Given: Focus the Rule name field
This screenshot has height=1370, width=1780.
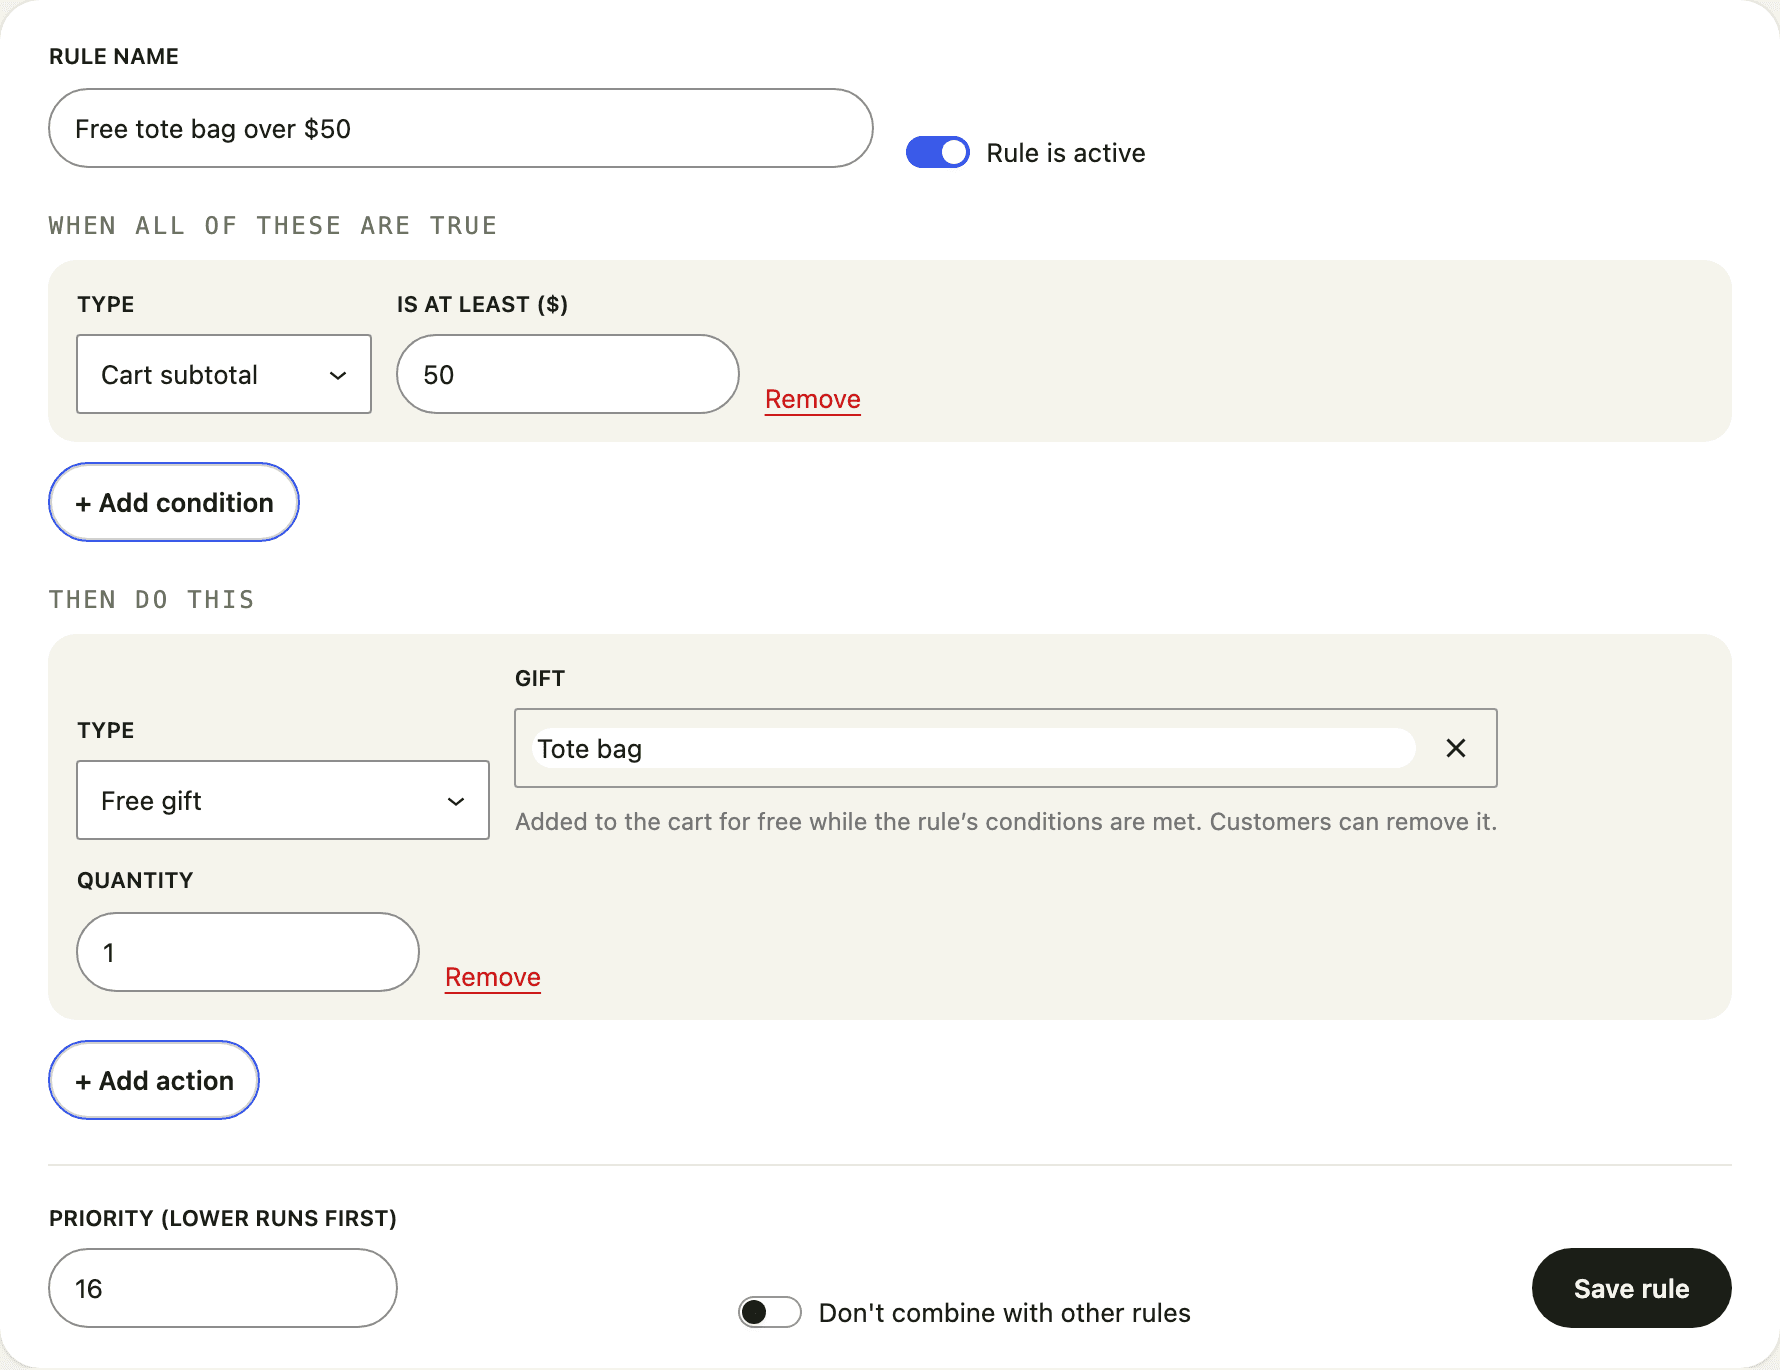Looking at the screenshot, I should 461,128.
